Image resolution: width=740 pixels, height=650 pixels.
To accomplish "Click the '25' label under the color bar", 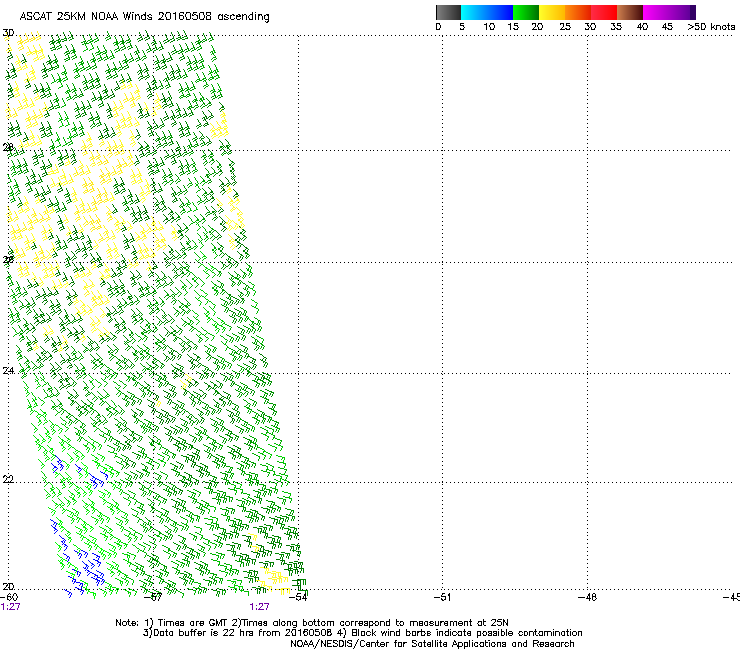I will pyautogui.click(x=565, y=27).
